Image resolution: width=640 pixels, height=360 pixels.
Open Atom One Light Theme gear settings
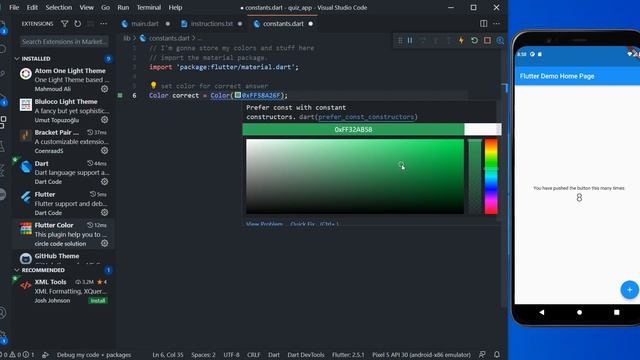[104, 89]
